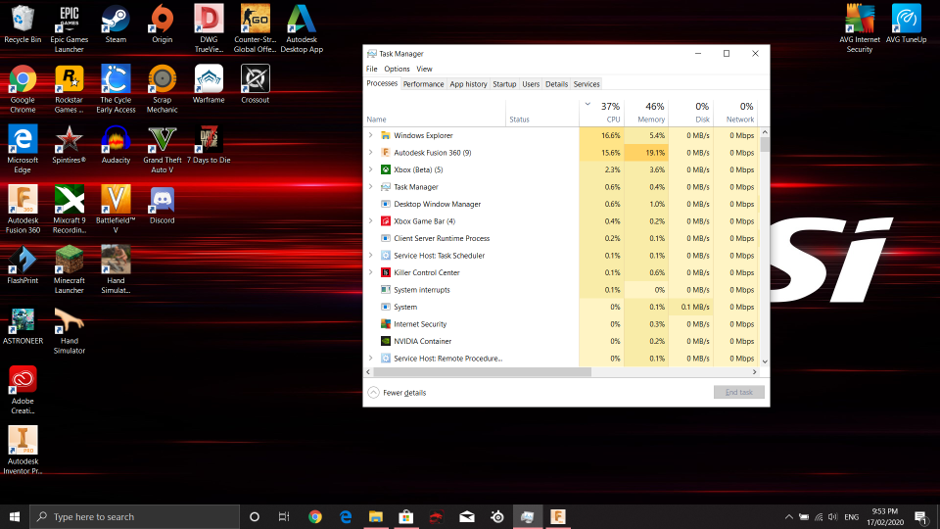This screenshot has width=940, height=529.
Task: Select Spintires desktop icon
Action: point(69,144)
